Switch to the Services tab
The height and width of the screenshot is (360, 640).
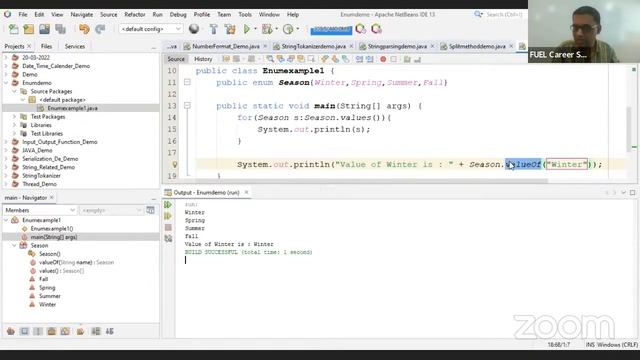pyautogui.click(x=75, y=47)
